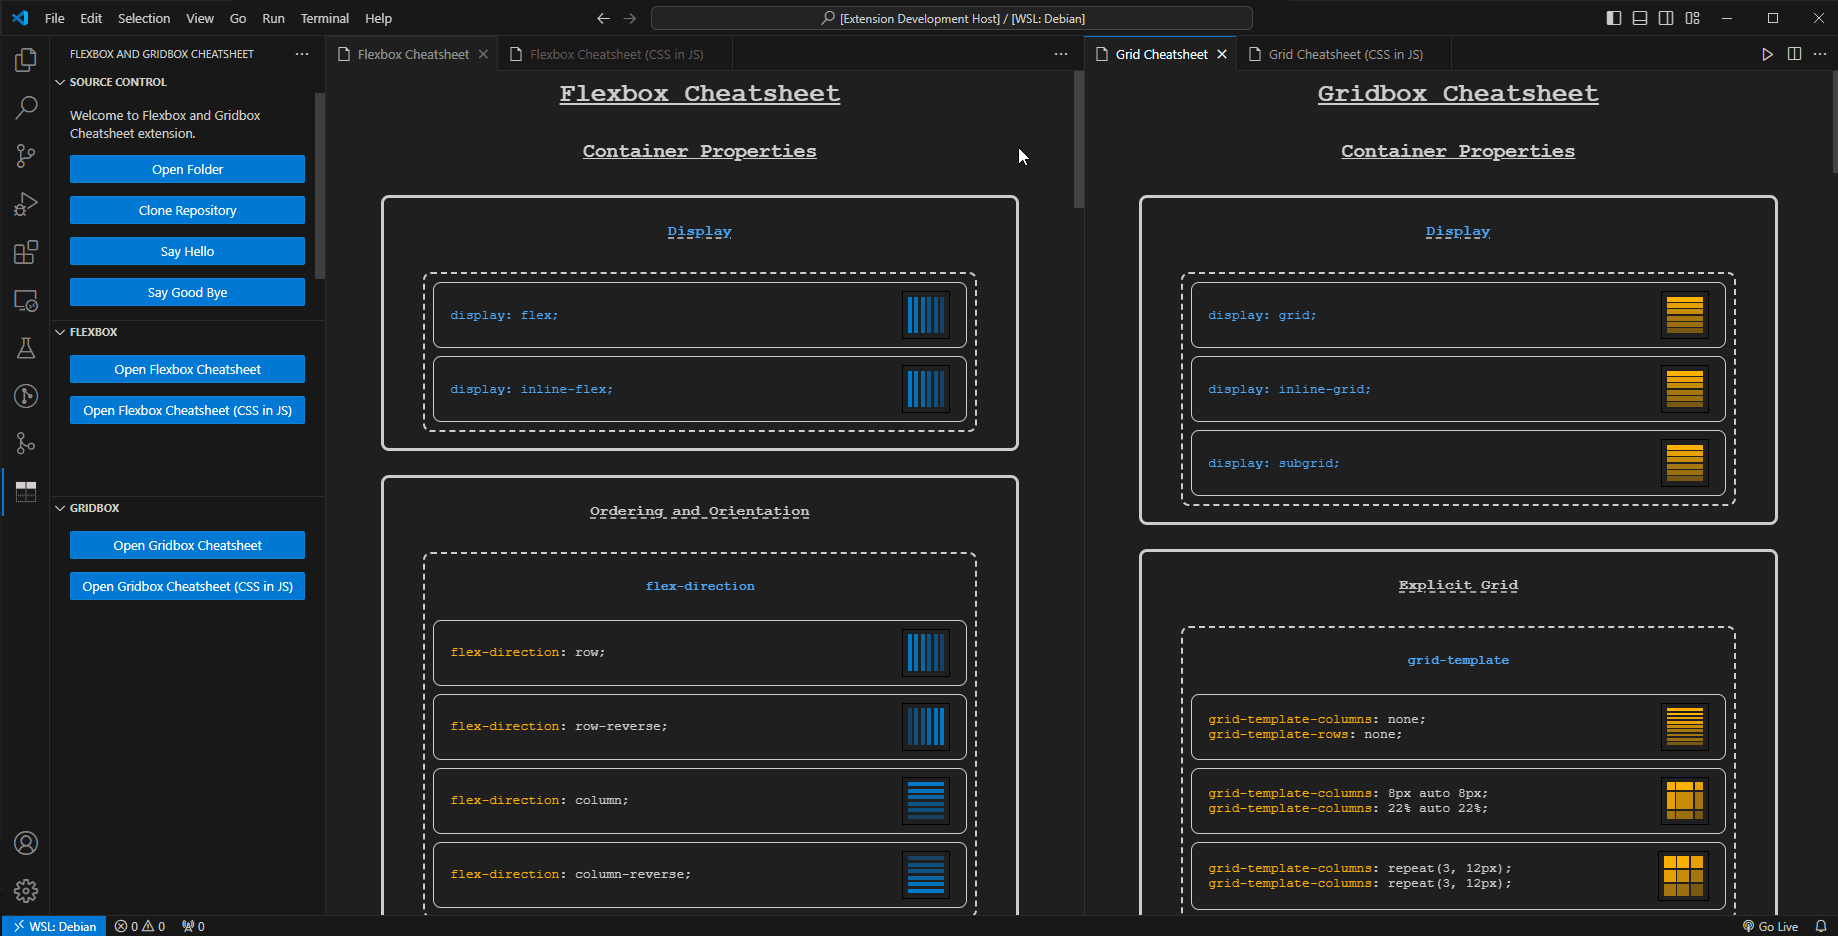Close the Flexbox Cheatsheet tab

pos(483,54)
